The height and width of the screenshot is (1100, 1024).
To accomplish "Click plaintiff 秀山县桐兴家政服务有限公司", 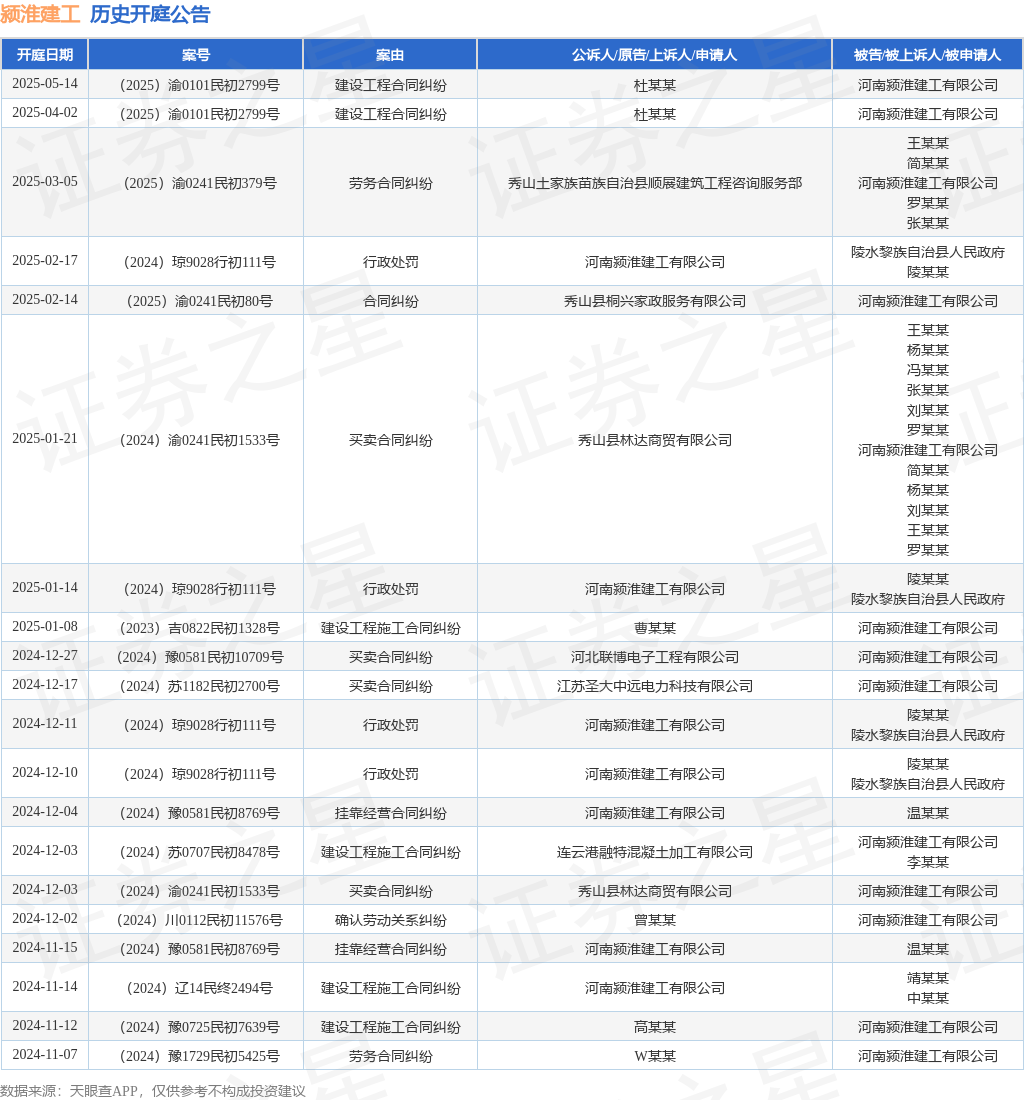I will pos(654,301).
